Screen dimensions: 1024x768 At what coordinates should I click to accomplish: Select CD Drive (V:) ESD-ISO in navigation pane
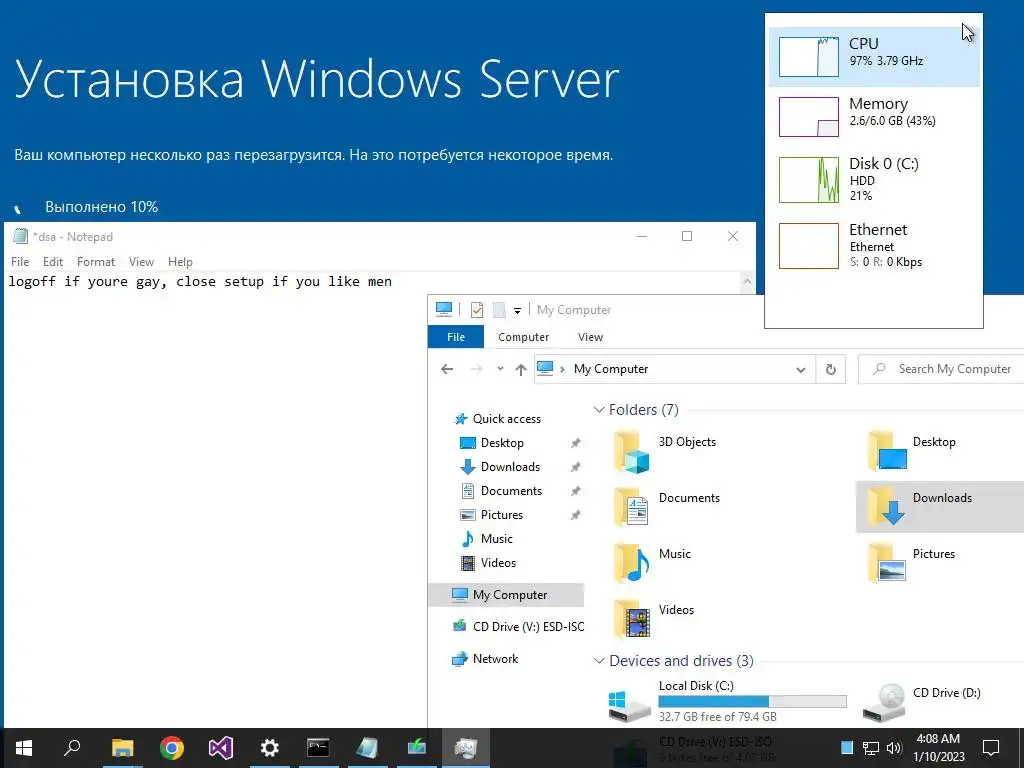[x=528, y=627]
